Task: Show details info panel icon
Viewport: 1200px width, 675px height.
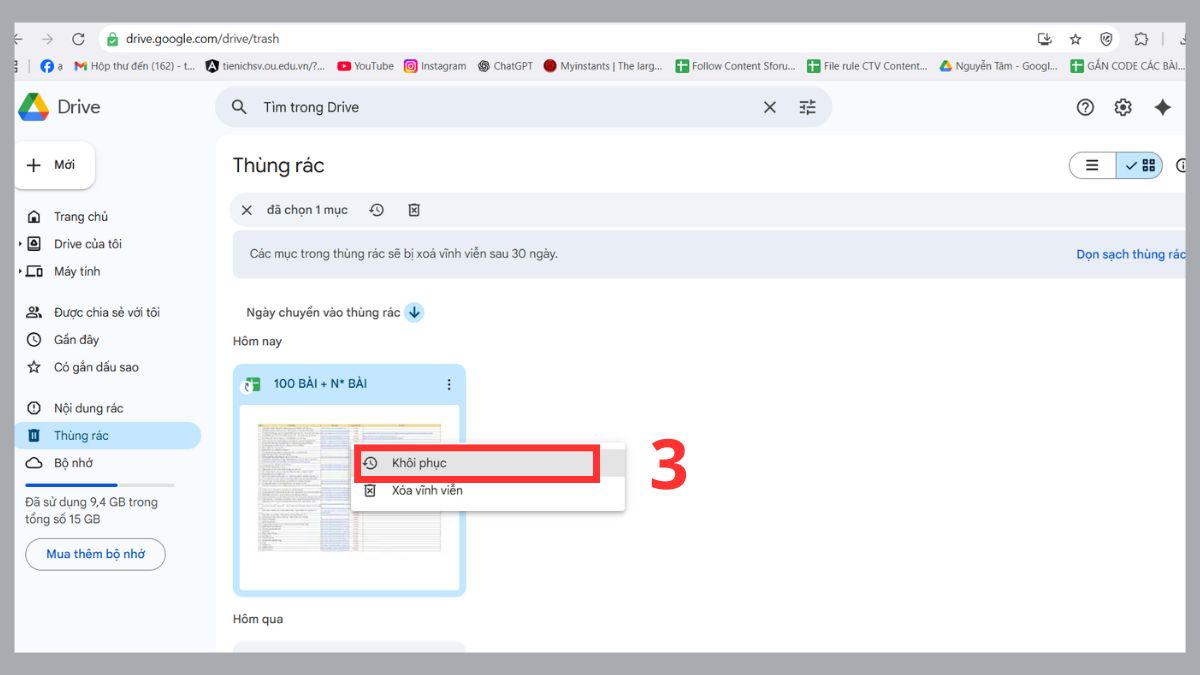Action: click(x=1182, y=166)
